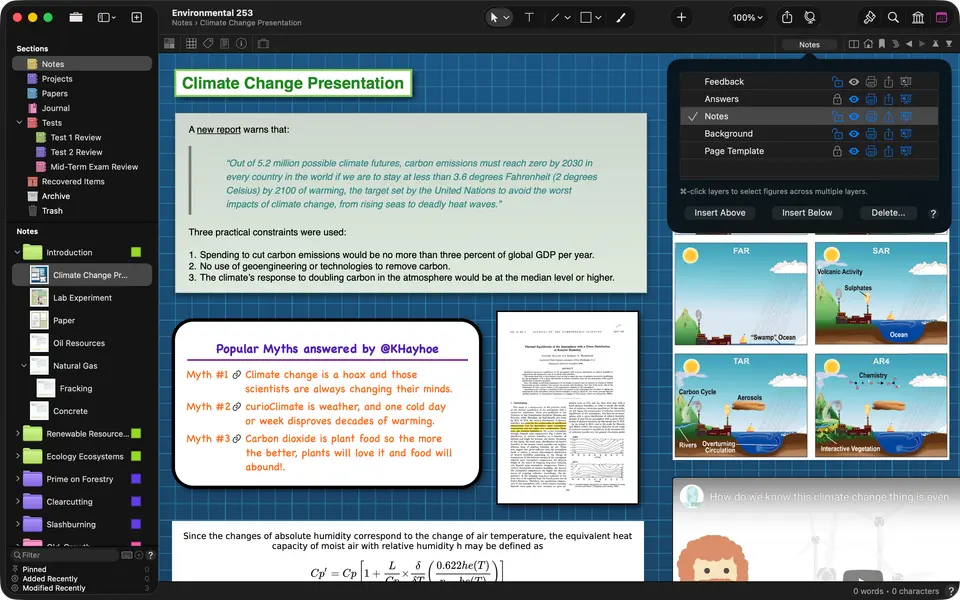
Task: Click the pink calendar icon in toolbar
Action: 942,17
